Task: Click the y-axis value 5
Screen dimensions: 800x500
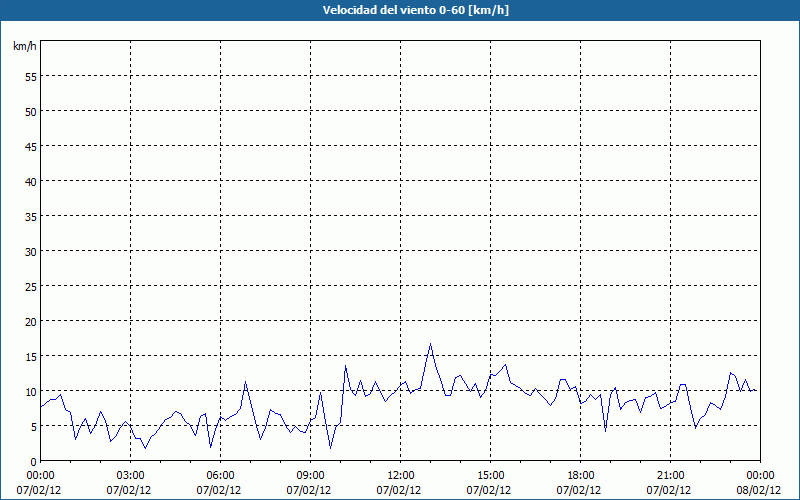Action: 34,427
